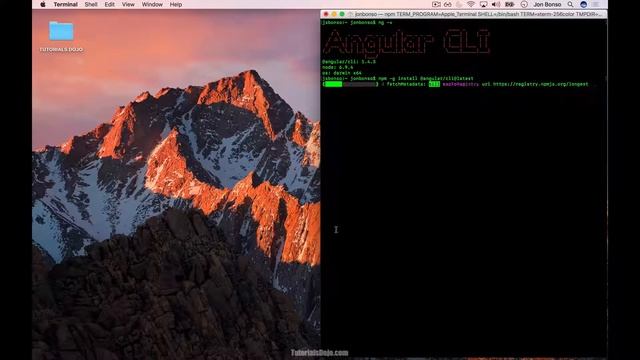Image resolution: width=640 pixels, height=360 pixels.
Task: Click the screen recording status icon
Action: click(436, 4)
